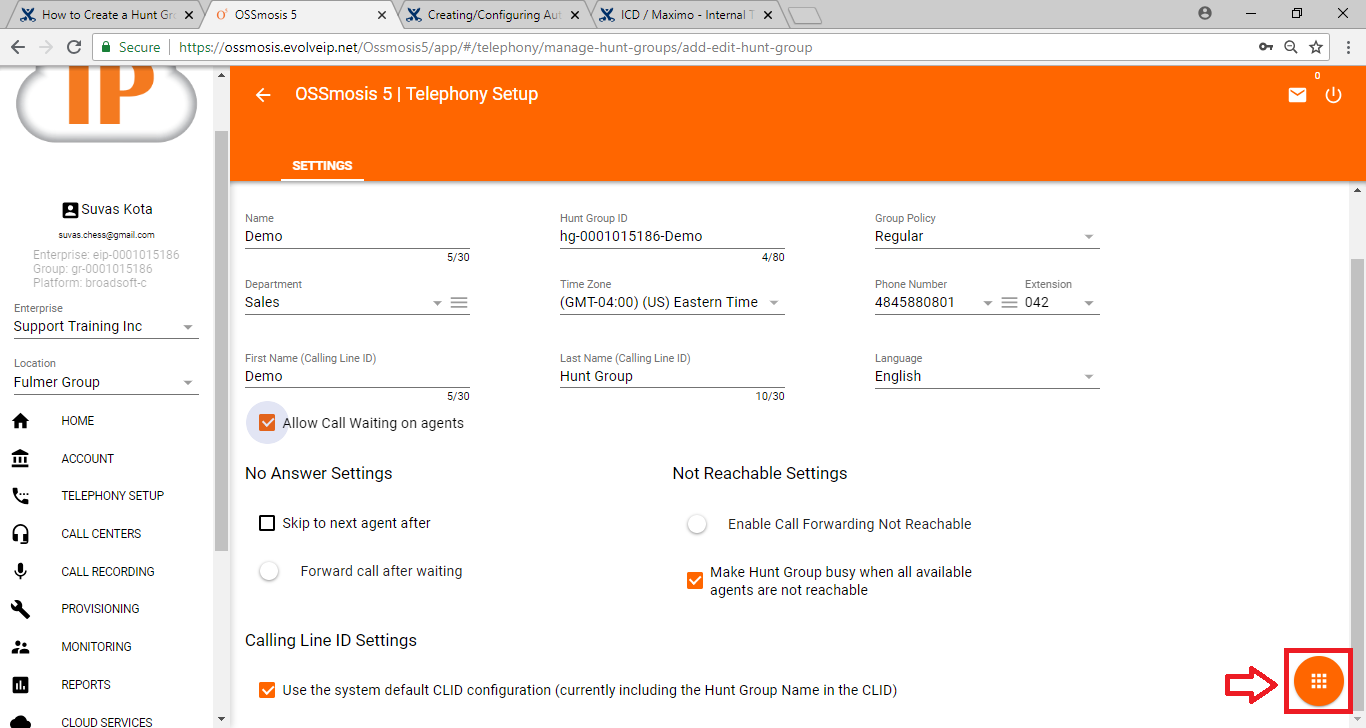Open the mail envelope icon
Image resolution: width=1366 pixels, height=728 pixels.
point(1297,95)
